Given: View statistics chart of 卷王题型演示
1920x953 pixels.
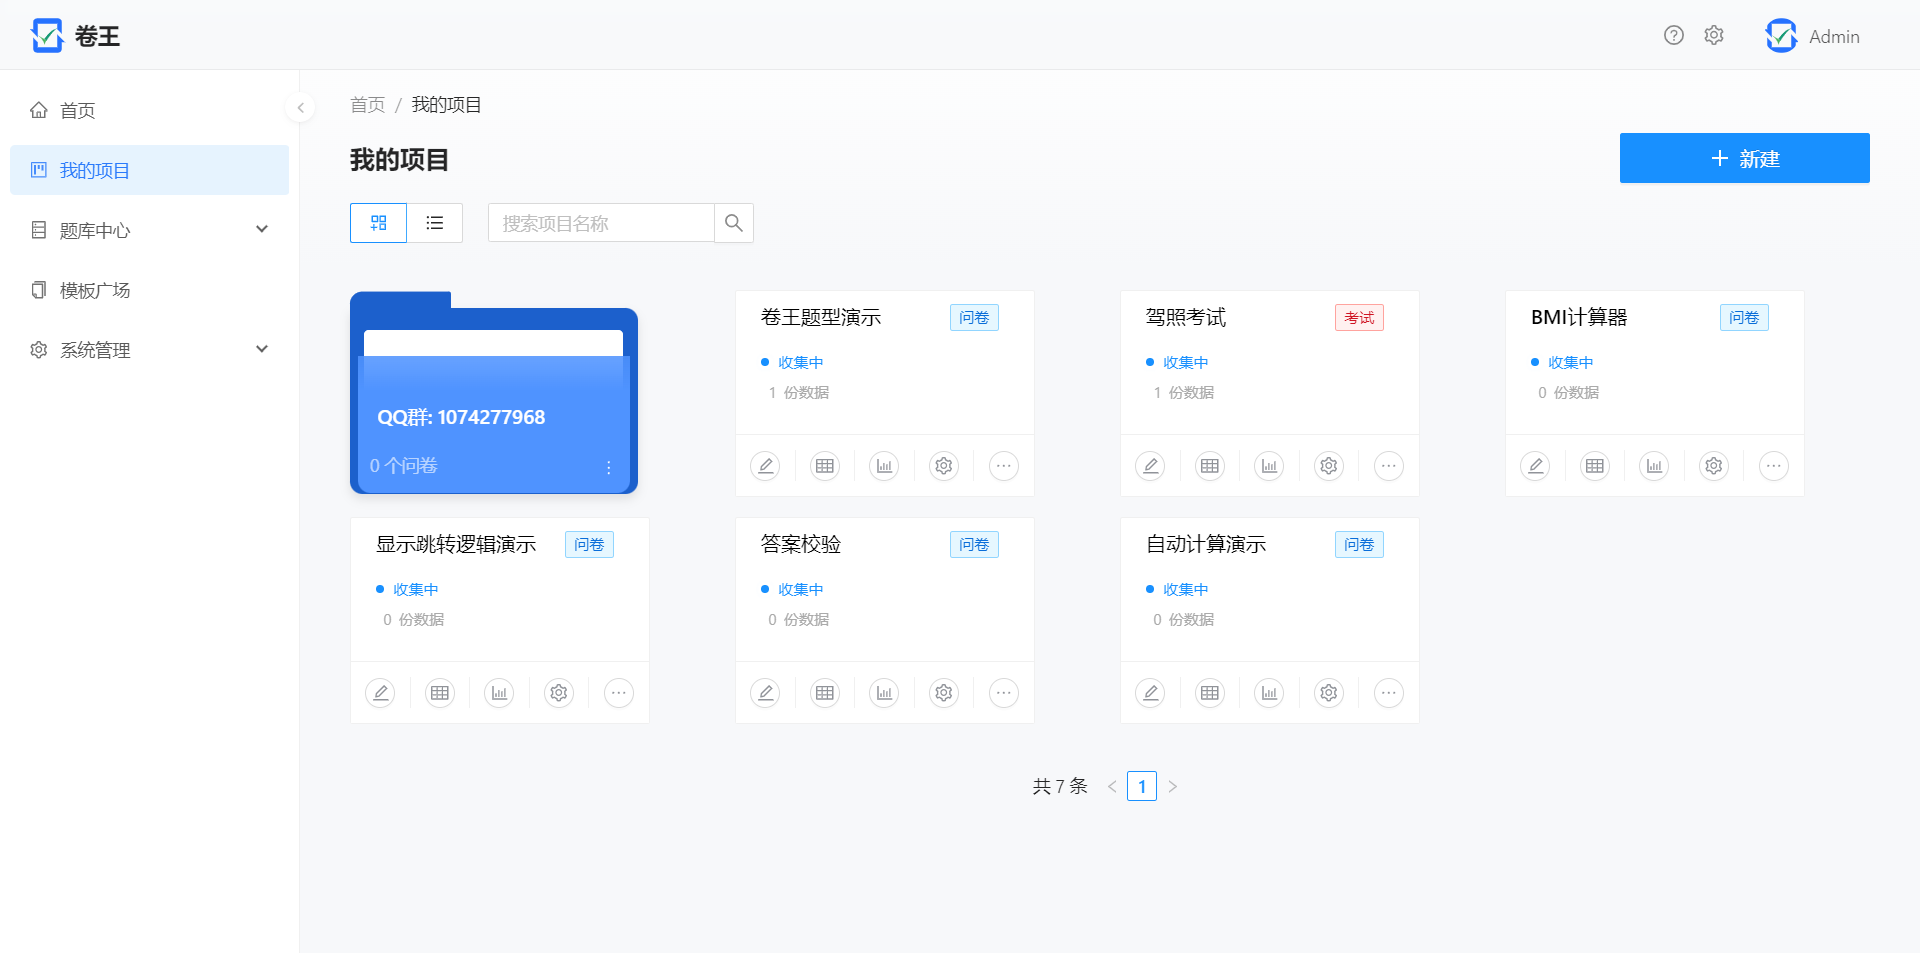Looking at the screenshot, I should 884,466.
